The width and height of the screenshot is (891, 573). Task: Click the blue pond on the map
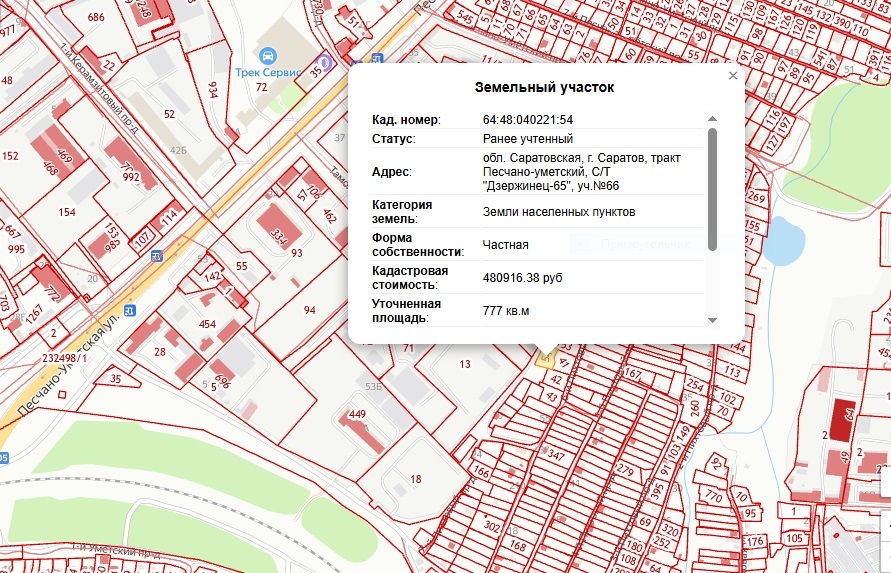click(787, 239)
